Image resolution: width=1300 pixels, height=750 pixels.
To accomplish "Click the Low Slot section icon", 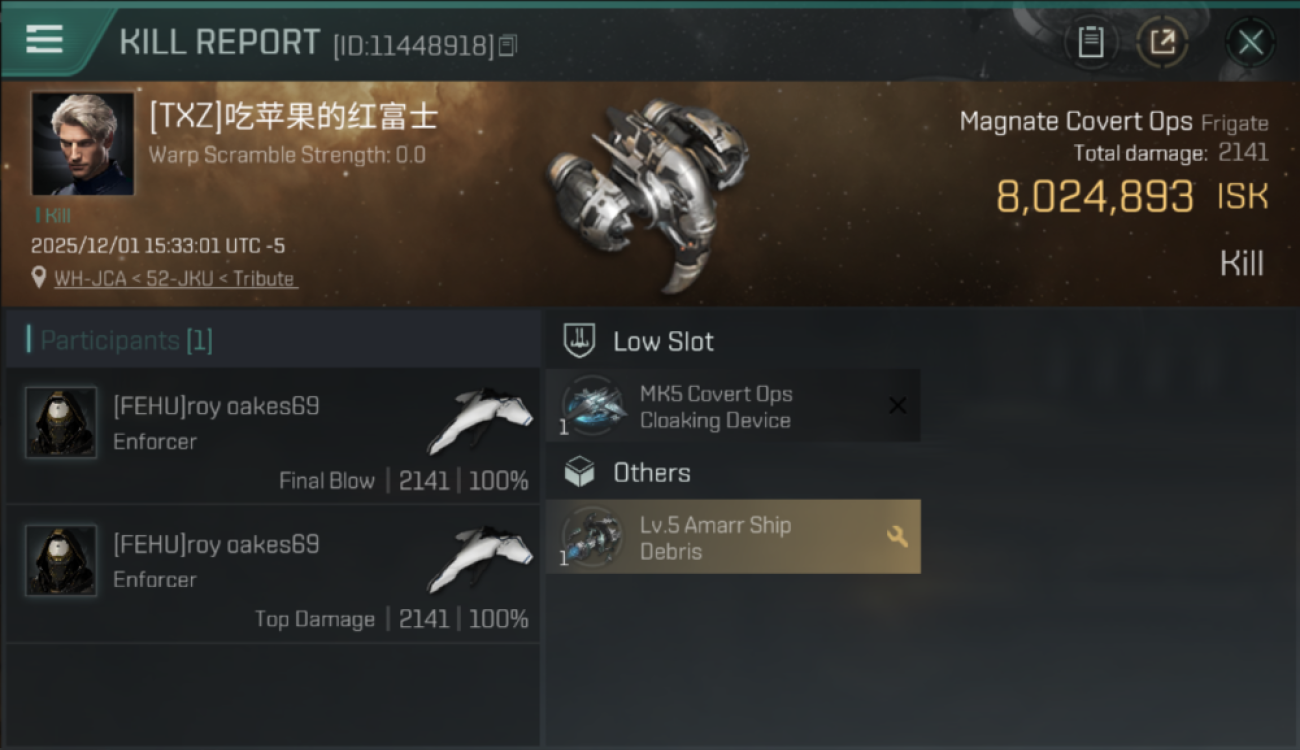I will click(x=580, y=341).
